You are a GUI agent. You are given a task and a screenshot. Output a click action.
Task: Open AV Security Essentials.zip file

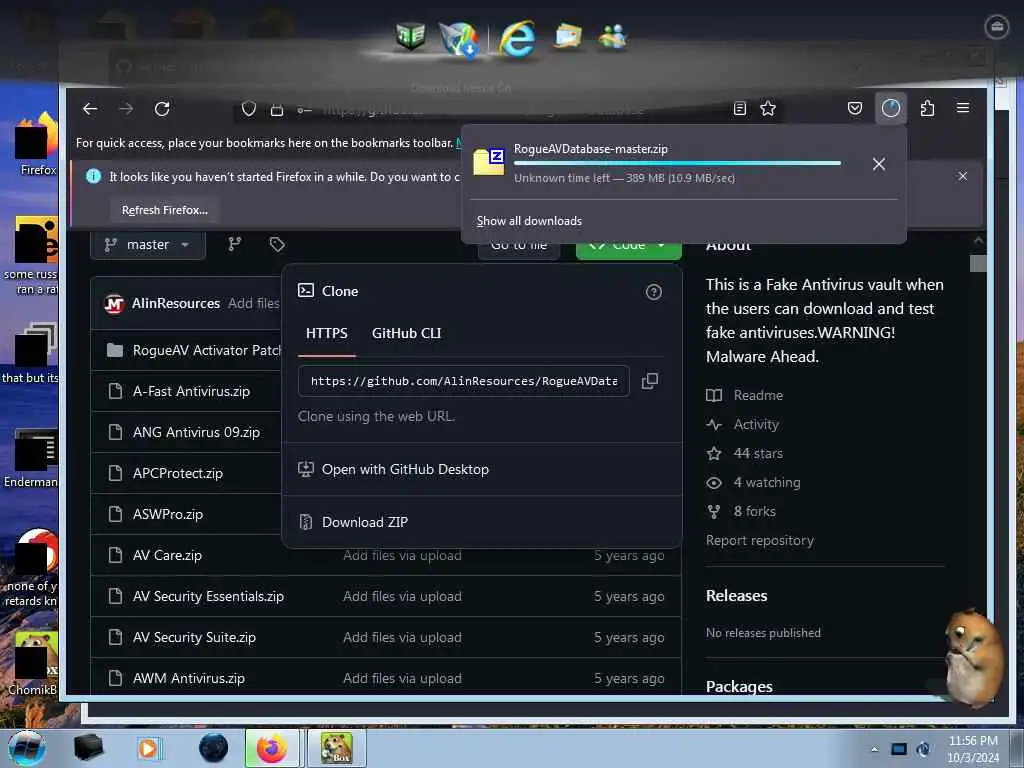[208, 596]
